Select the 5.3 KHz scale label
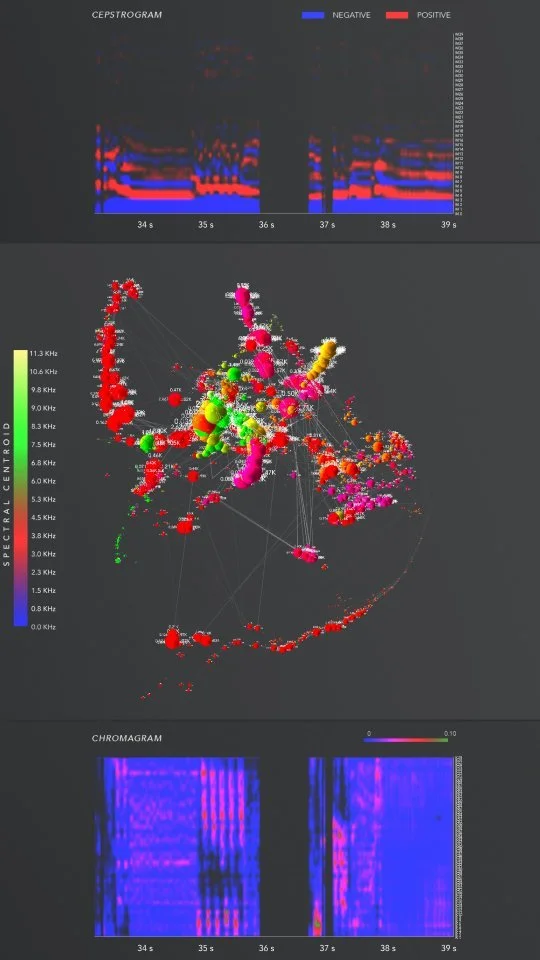540x960 pixels. [43, 499]
